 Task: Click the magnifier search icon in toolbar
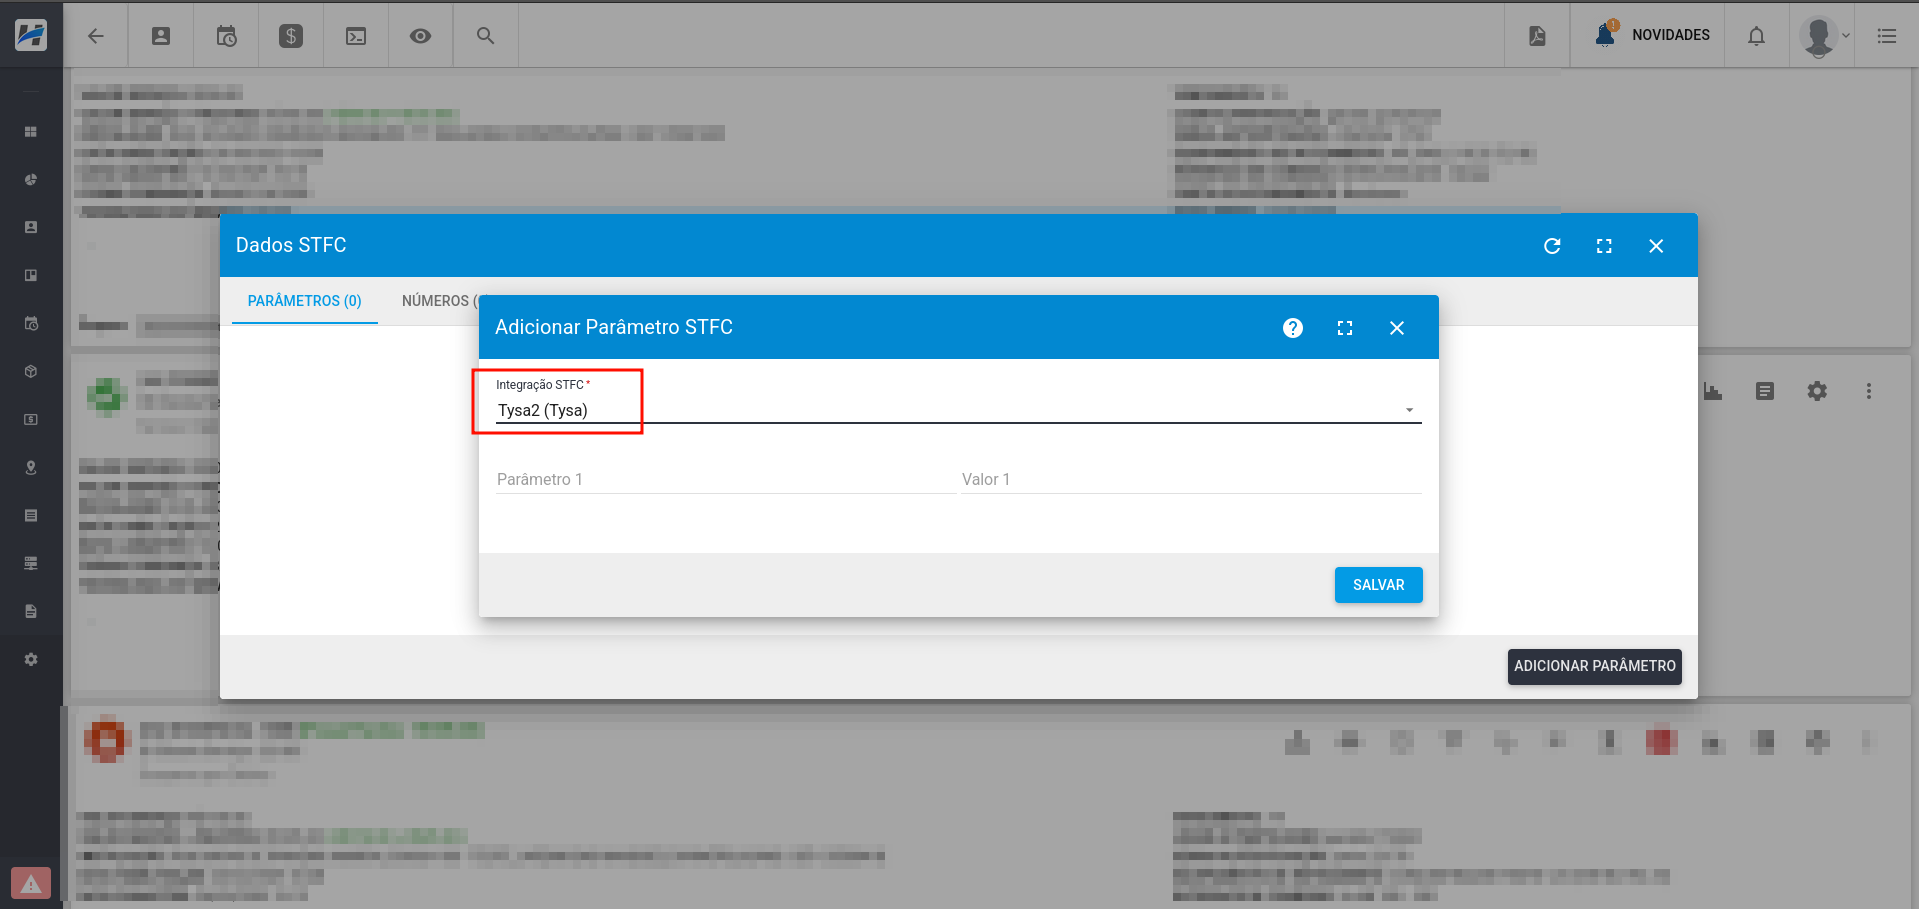(x=485, y=36)
